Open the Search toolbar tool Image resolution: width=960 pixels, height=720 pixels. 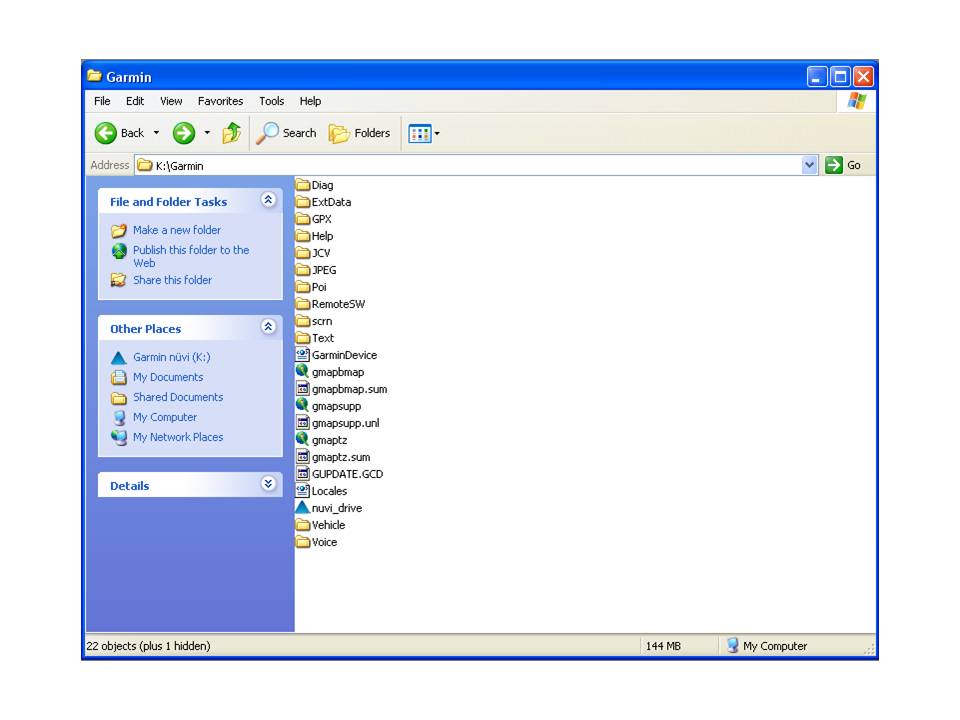tap(287, 133)
